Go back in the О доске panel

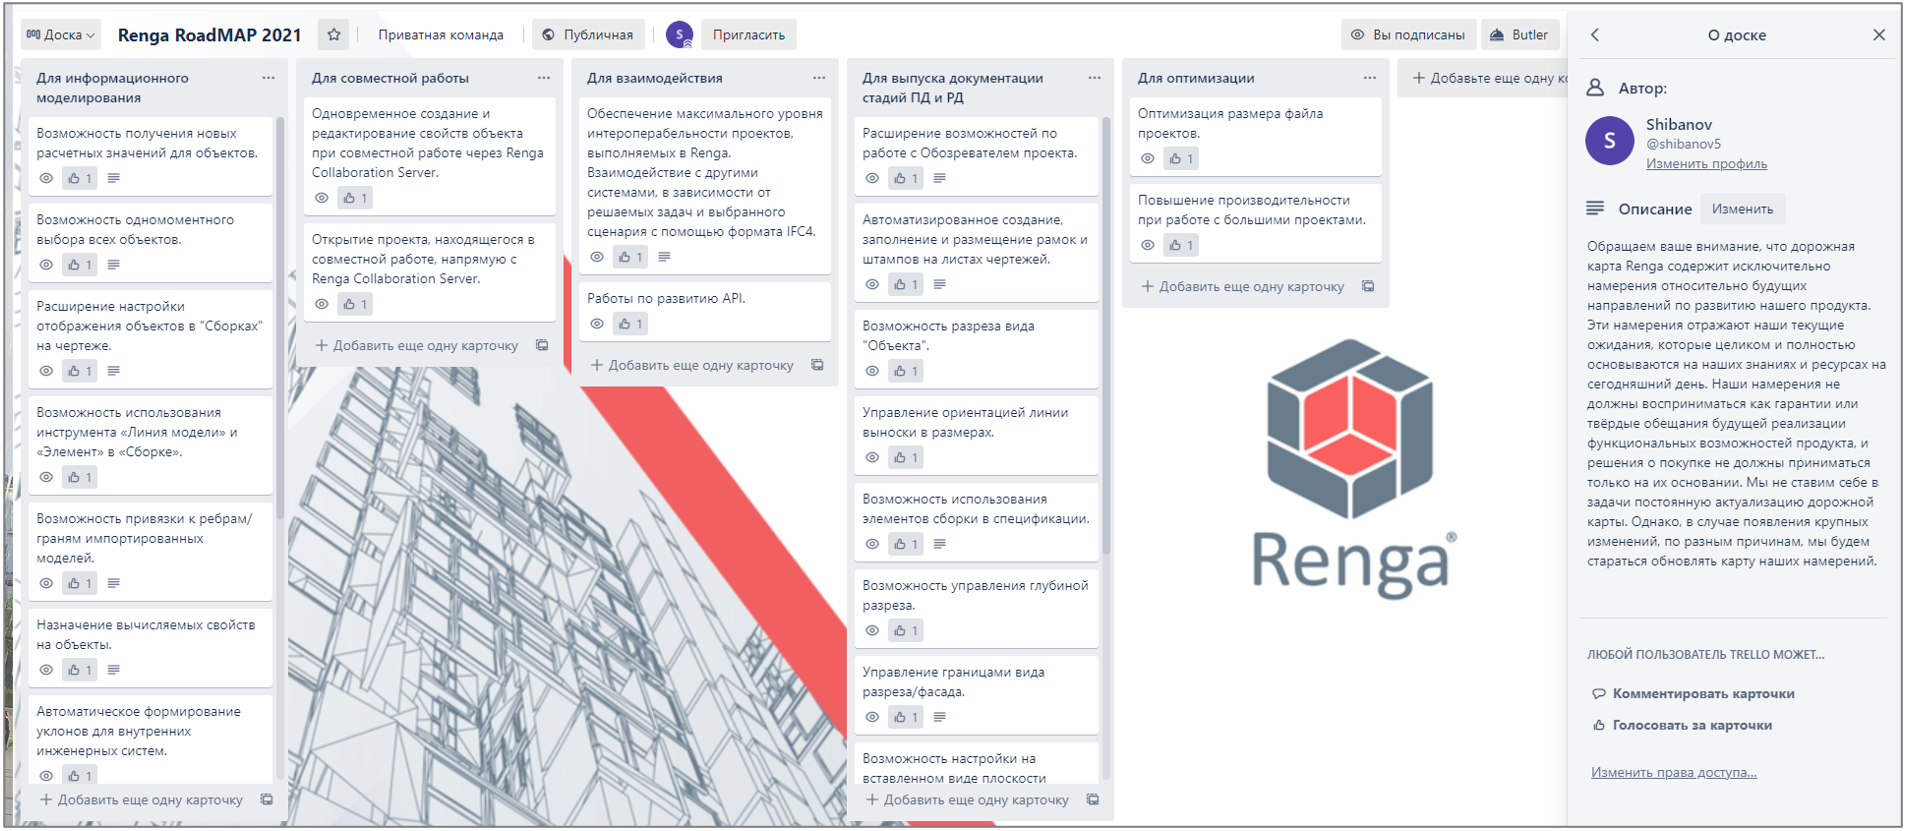[1595, 35]
